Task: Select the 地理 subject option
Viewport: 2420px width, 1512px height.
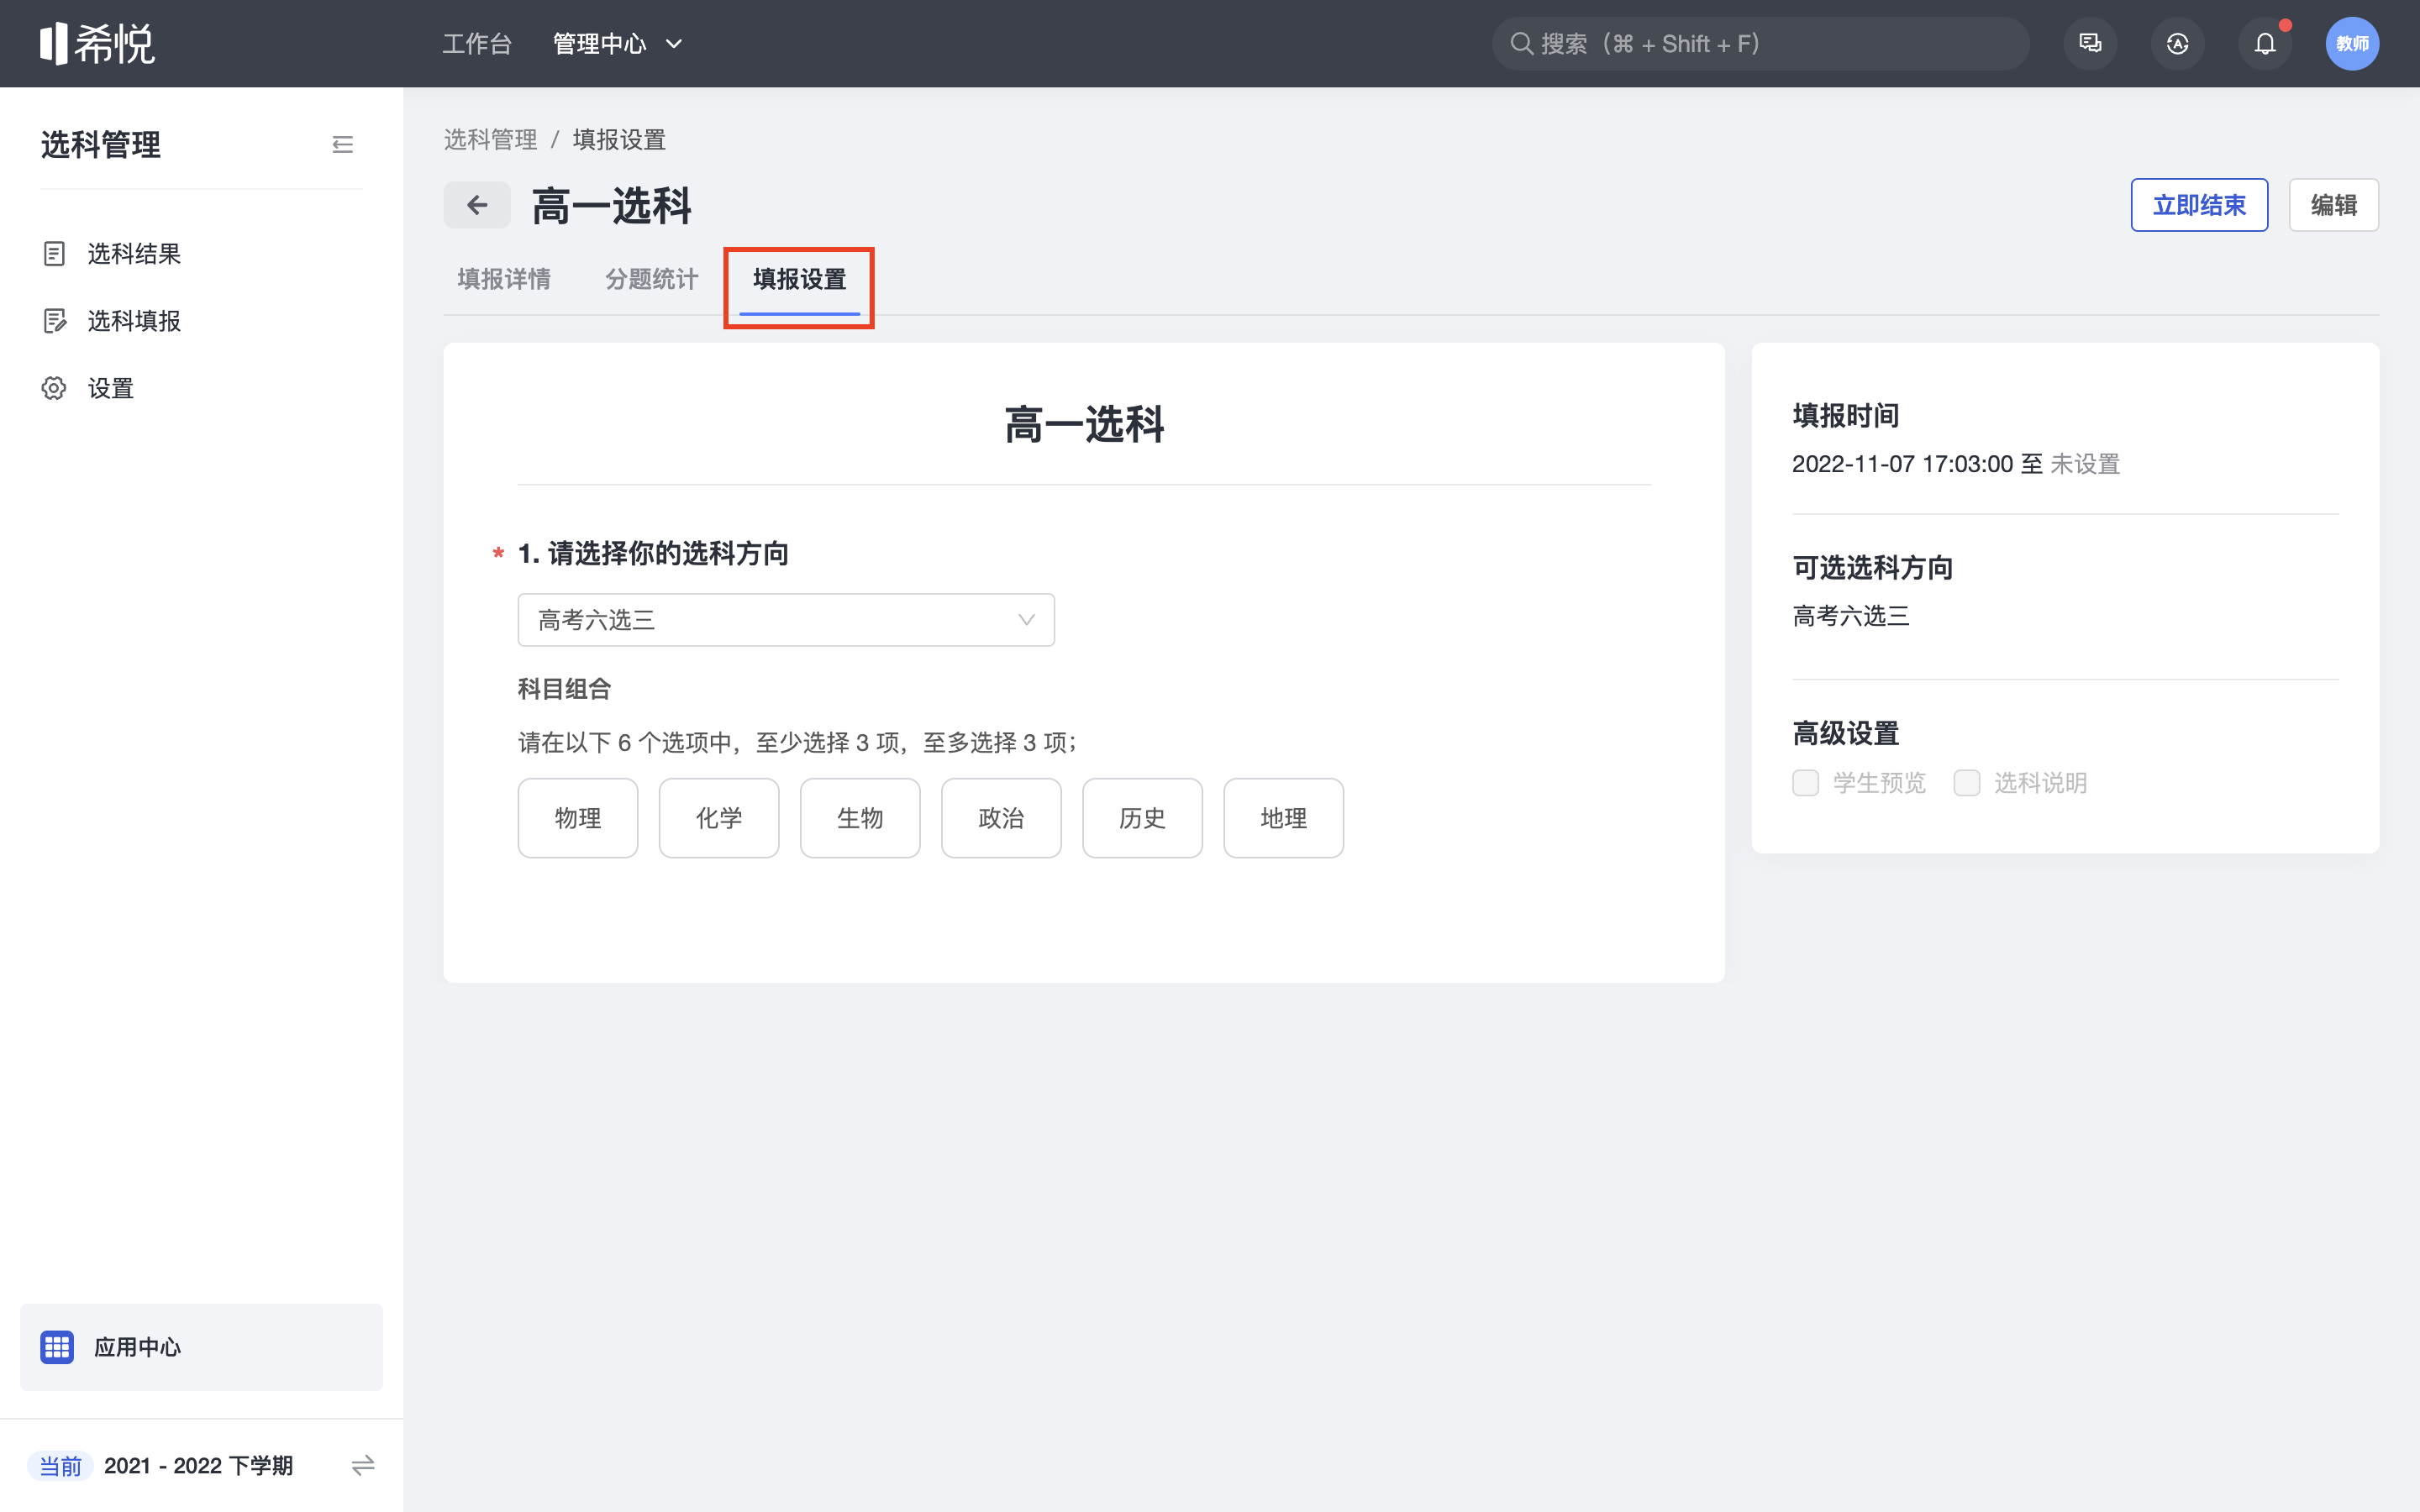Action: [1283, 818]
